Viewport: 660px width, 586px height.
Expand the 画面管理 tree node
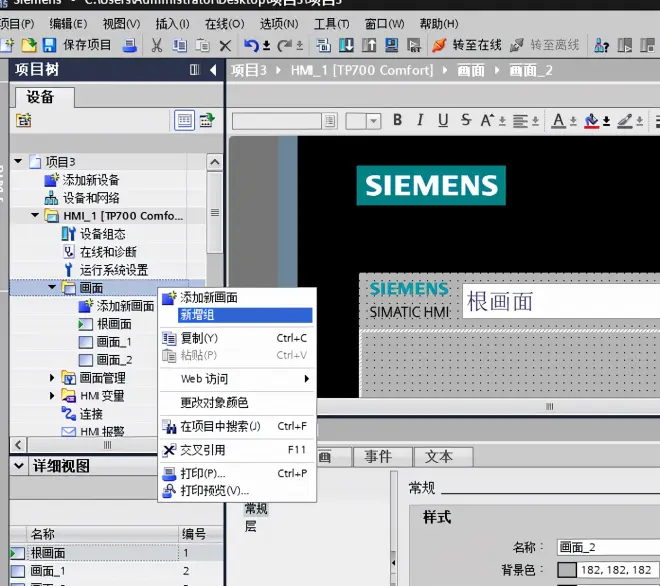coord(52,378)
